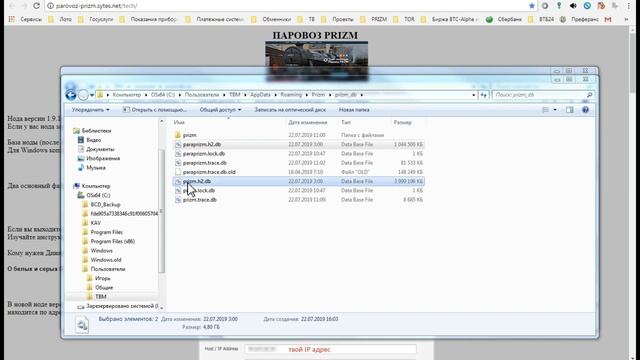
Task: Click the navigation pane vertical scrollbar
Action: tap(162, 212)
